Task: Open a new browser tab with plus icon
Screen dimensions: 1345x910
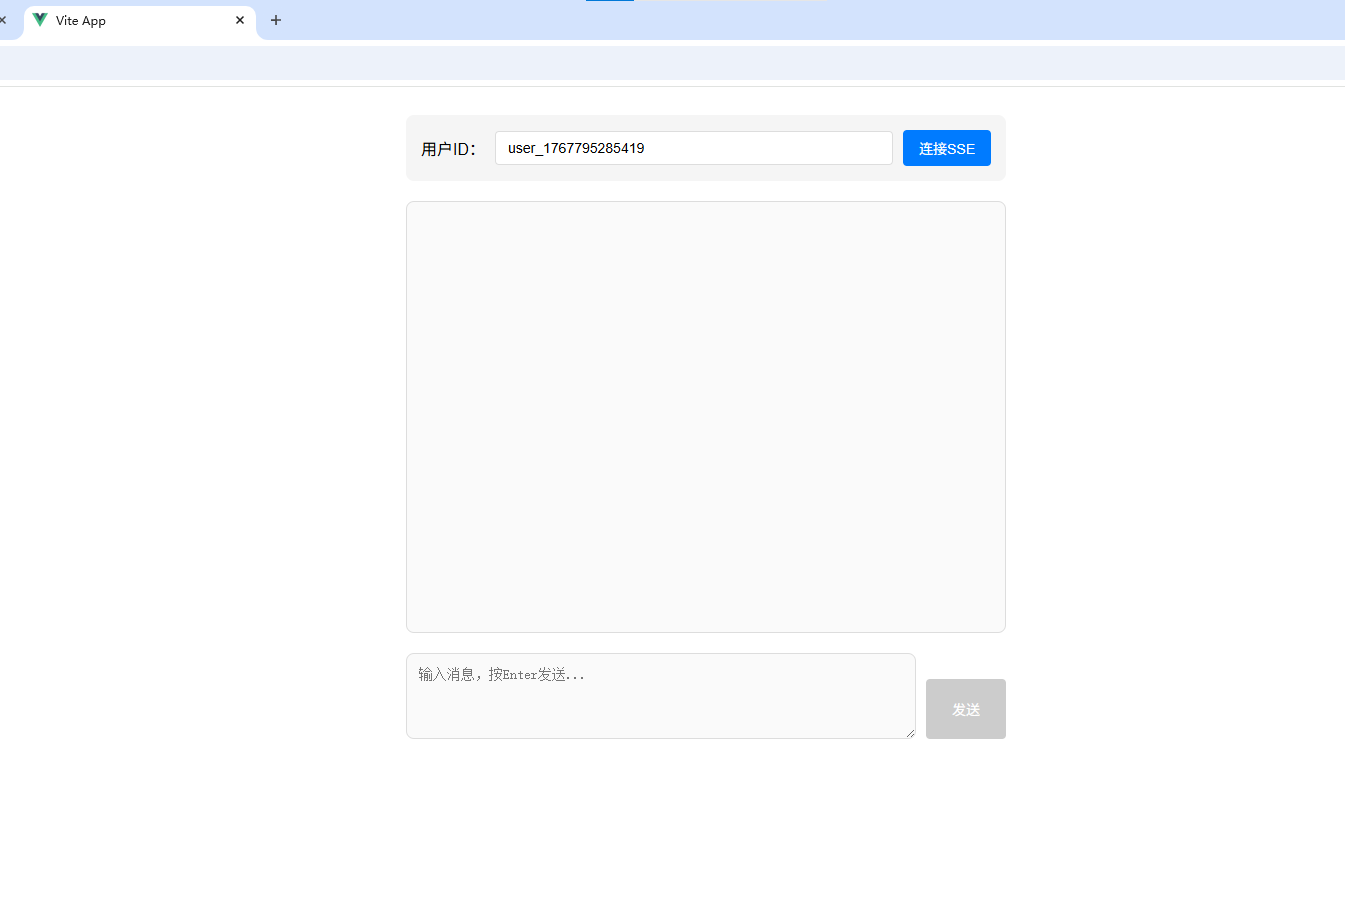Action: coord(276,20)
